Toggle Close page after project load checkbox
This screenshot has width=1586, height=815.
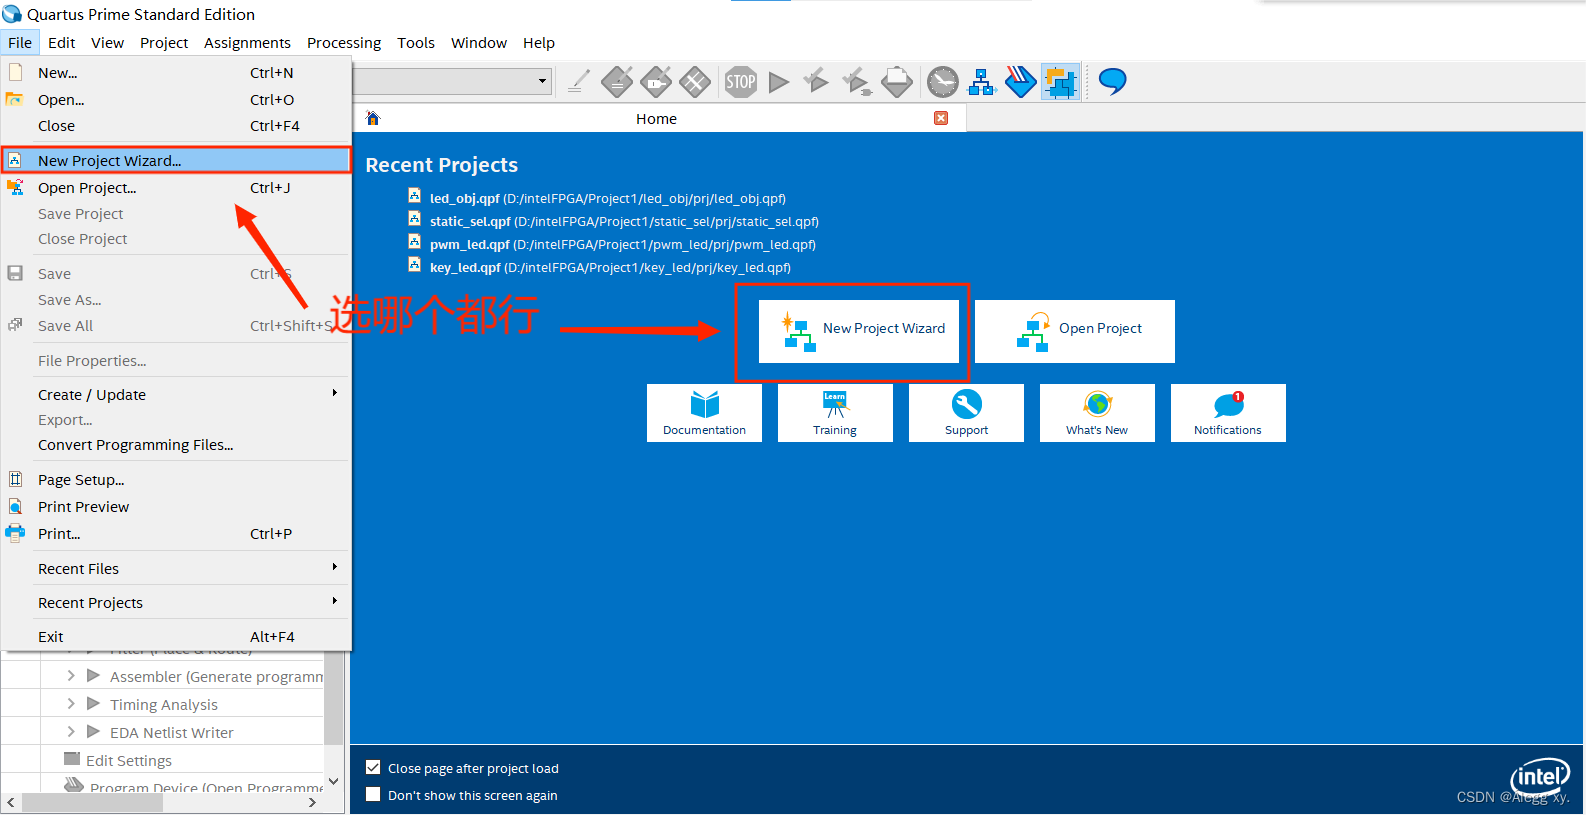(373, 768)
